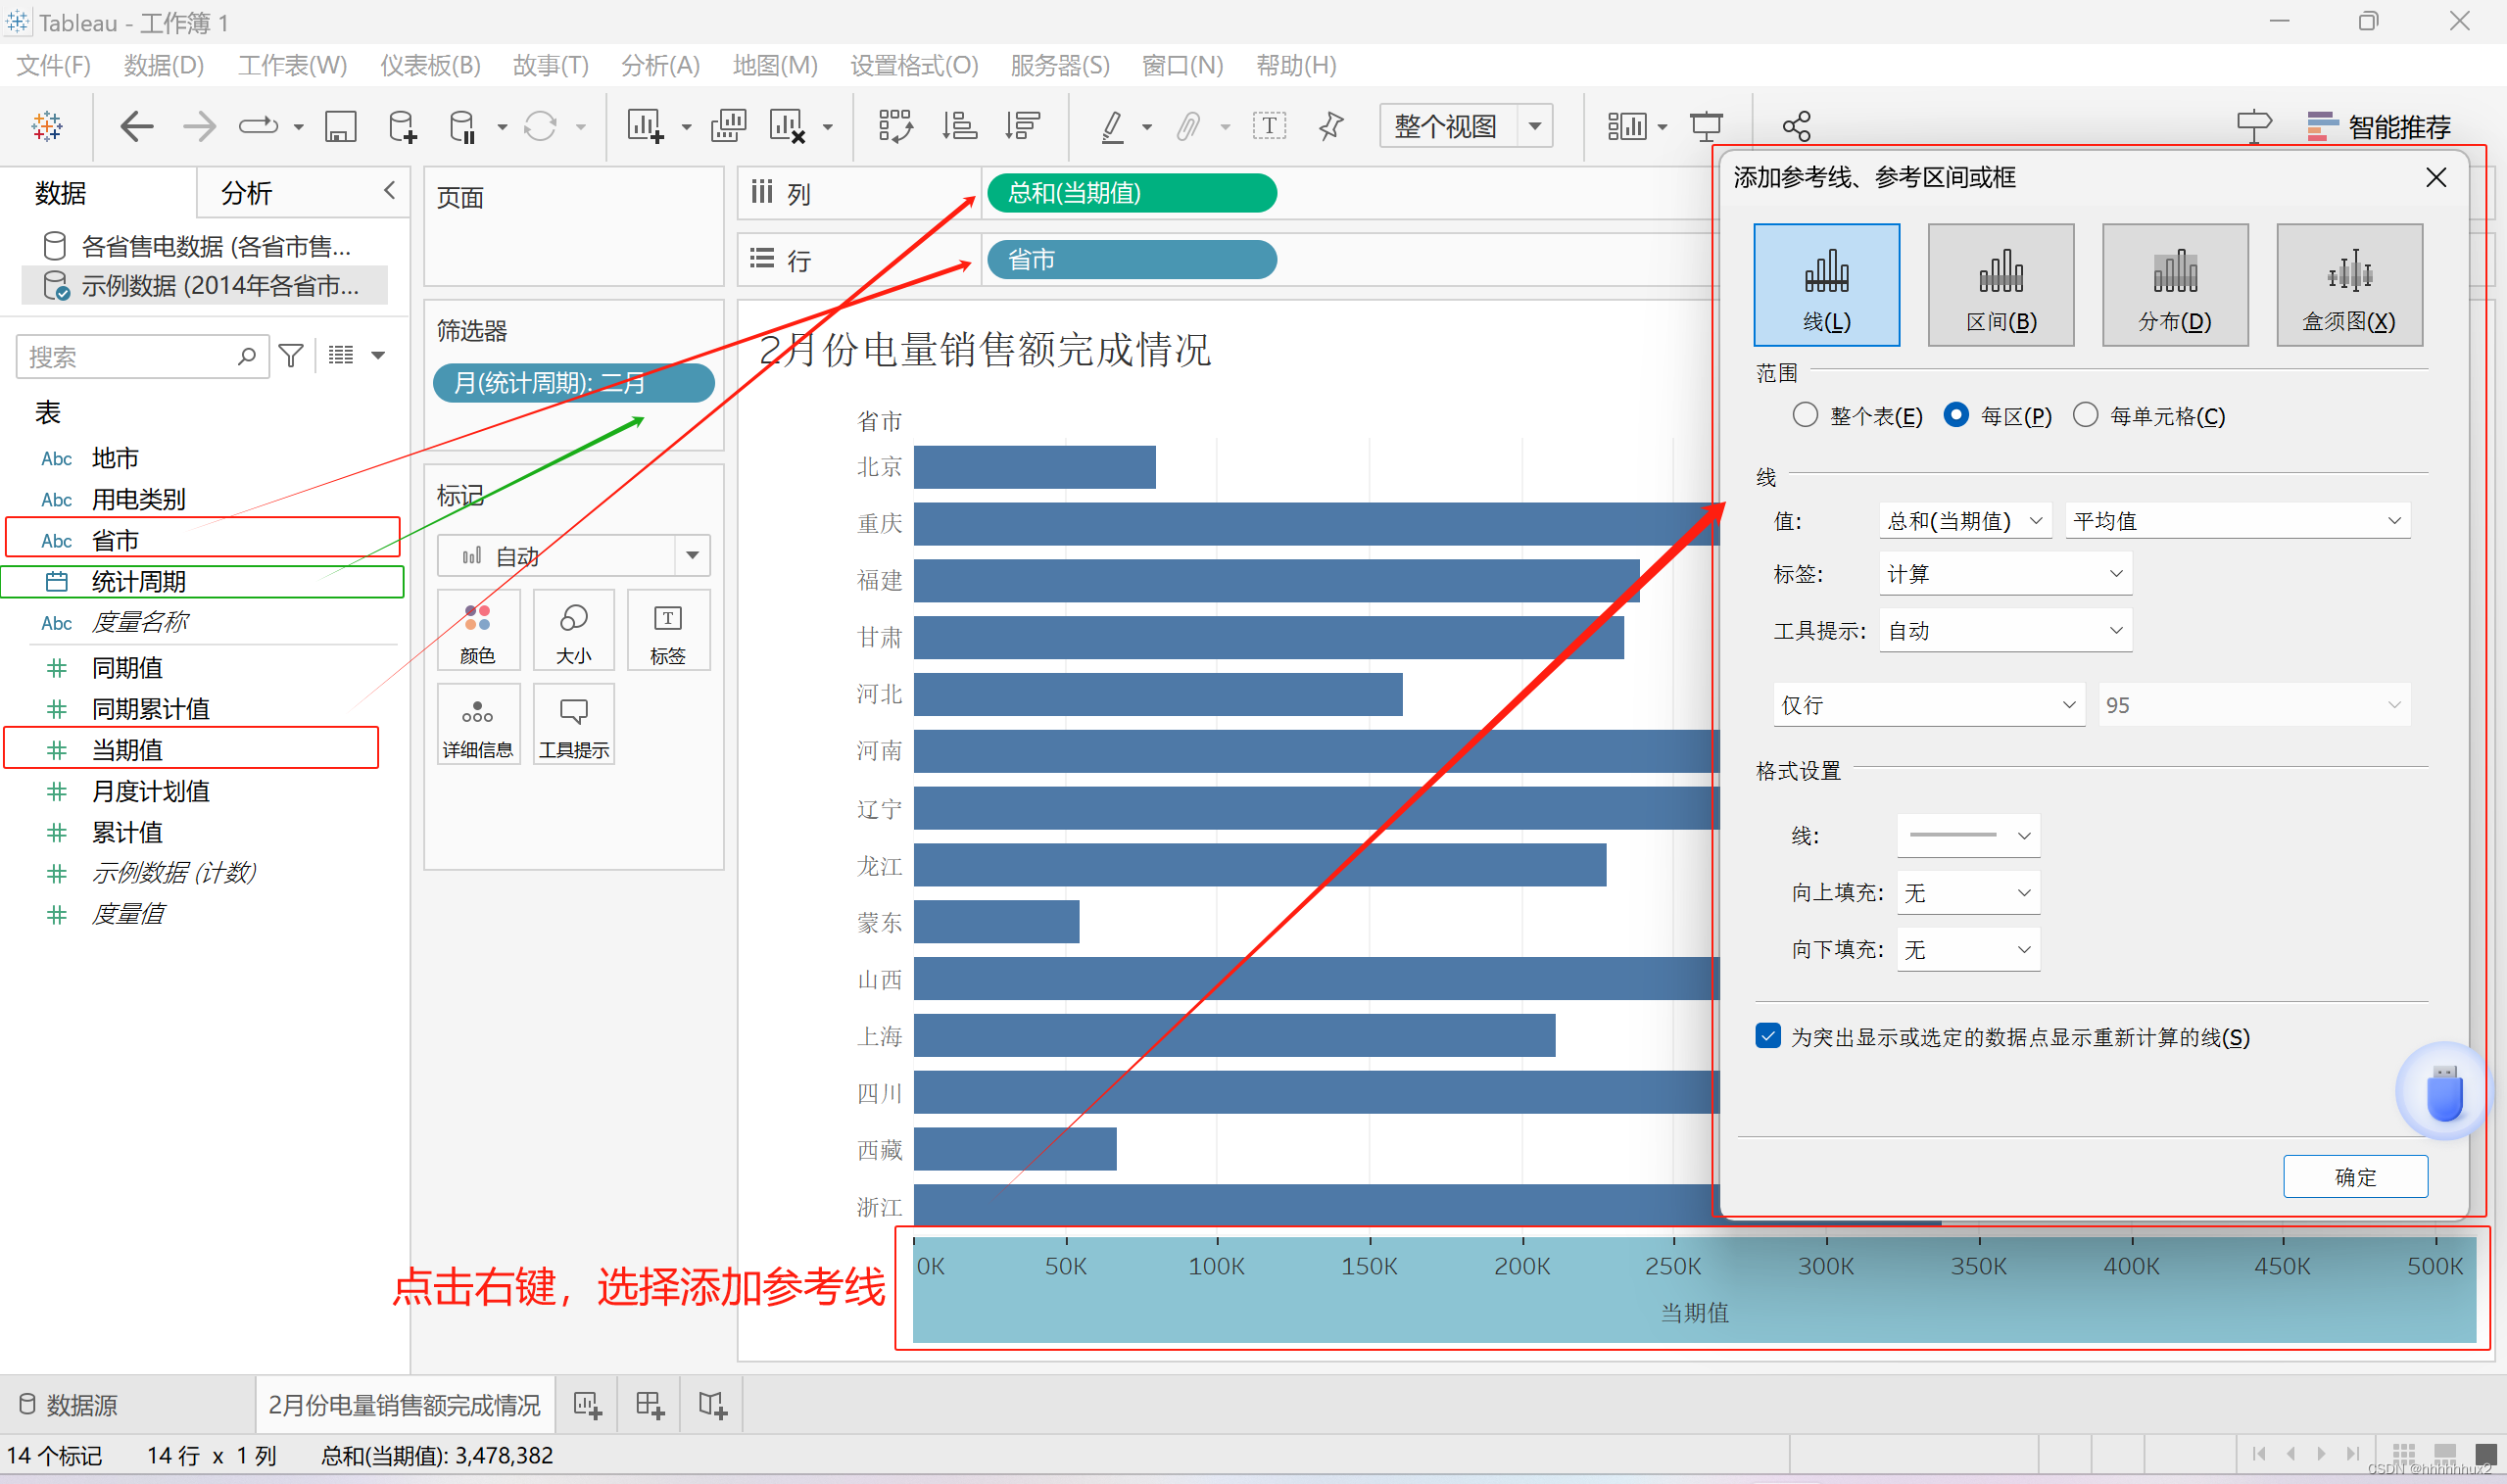Click the new worksheet tab icon
Image resolution: width=2507 pixels, height=1484 pixels.
click(x=587, y=1405)
